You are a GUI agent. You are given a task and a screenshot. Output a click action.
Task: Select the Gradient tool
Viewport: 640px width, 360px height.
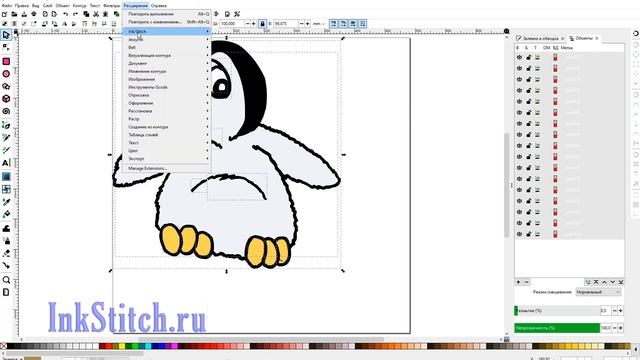[x=6, y=177]
